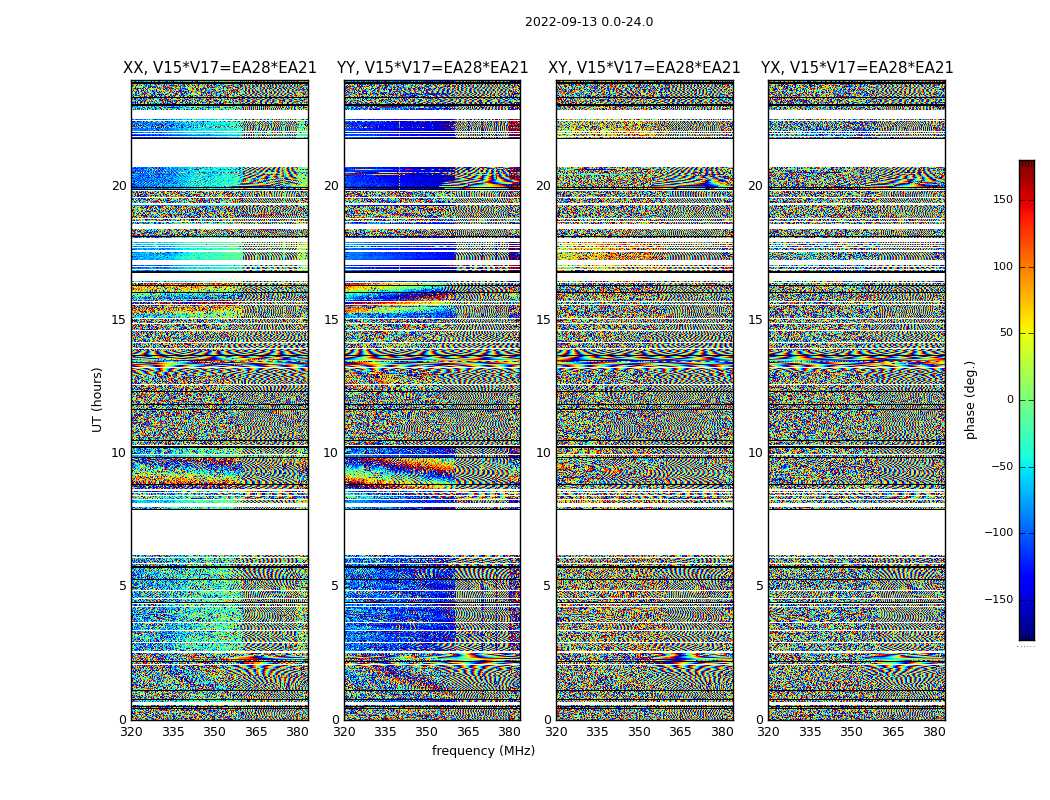Click the 380 tick under the YX plot
Viewport: 1050px width, 800px height.
point(934,732)
